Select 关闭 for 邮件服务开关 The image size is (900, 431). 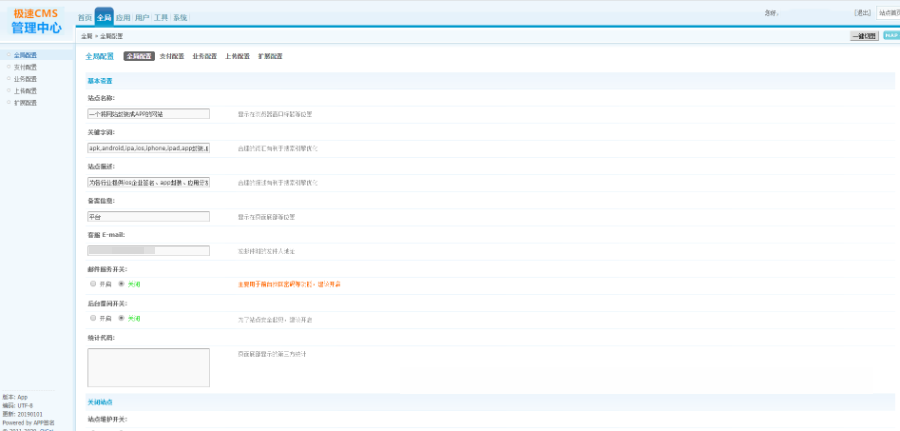point(121,284)
